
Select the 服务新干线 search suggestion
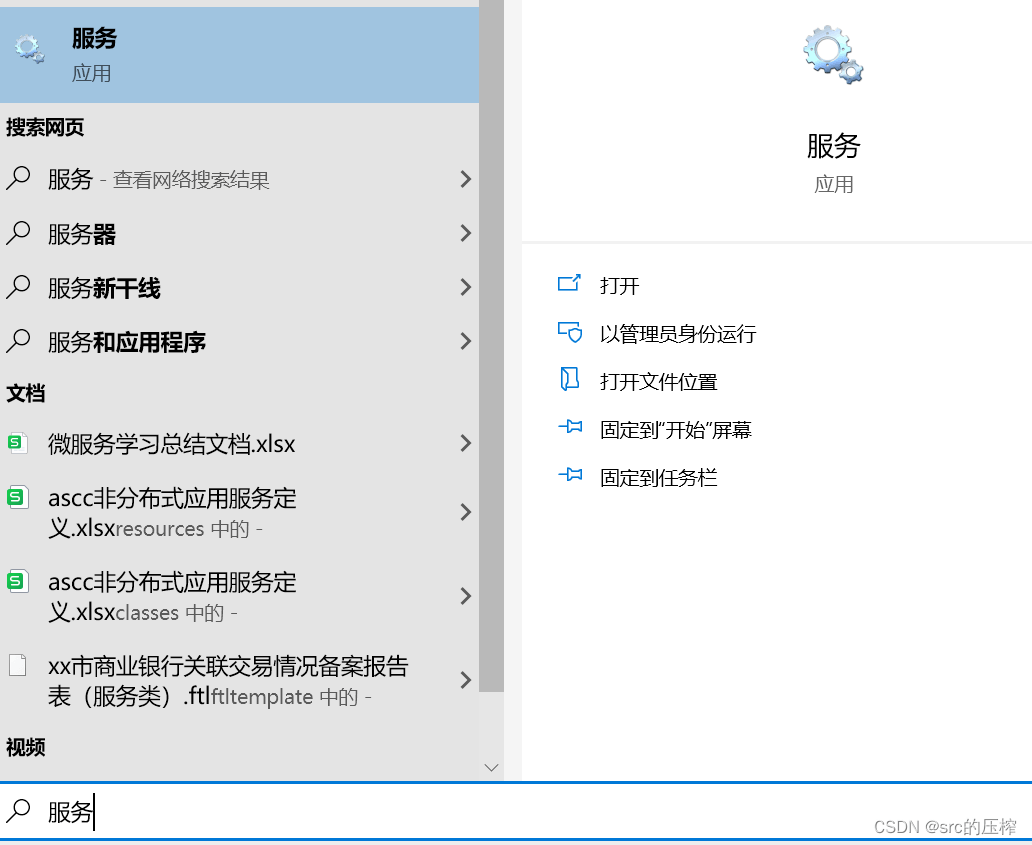point(240,287)
